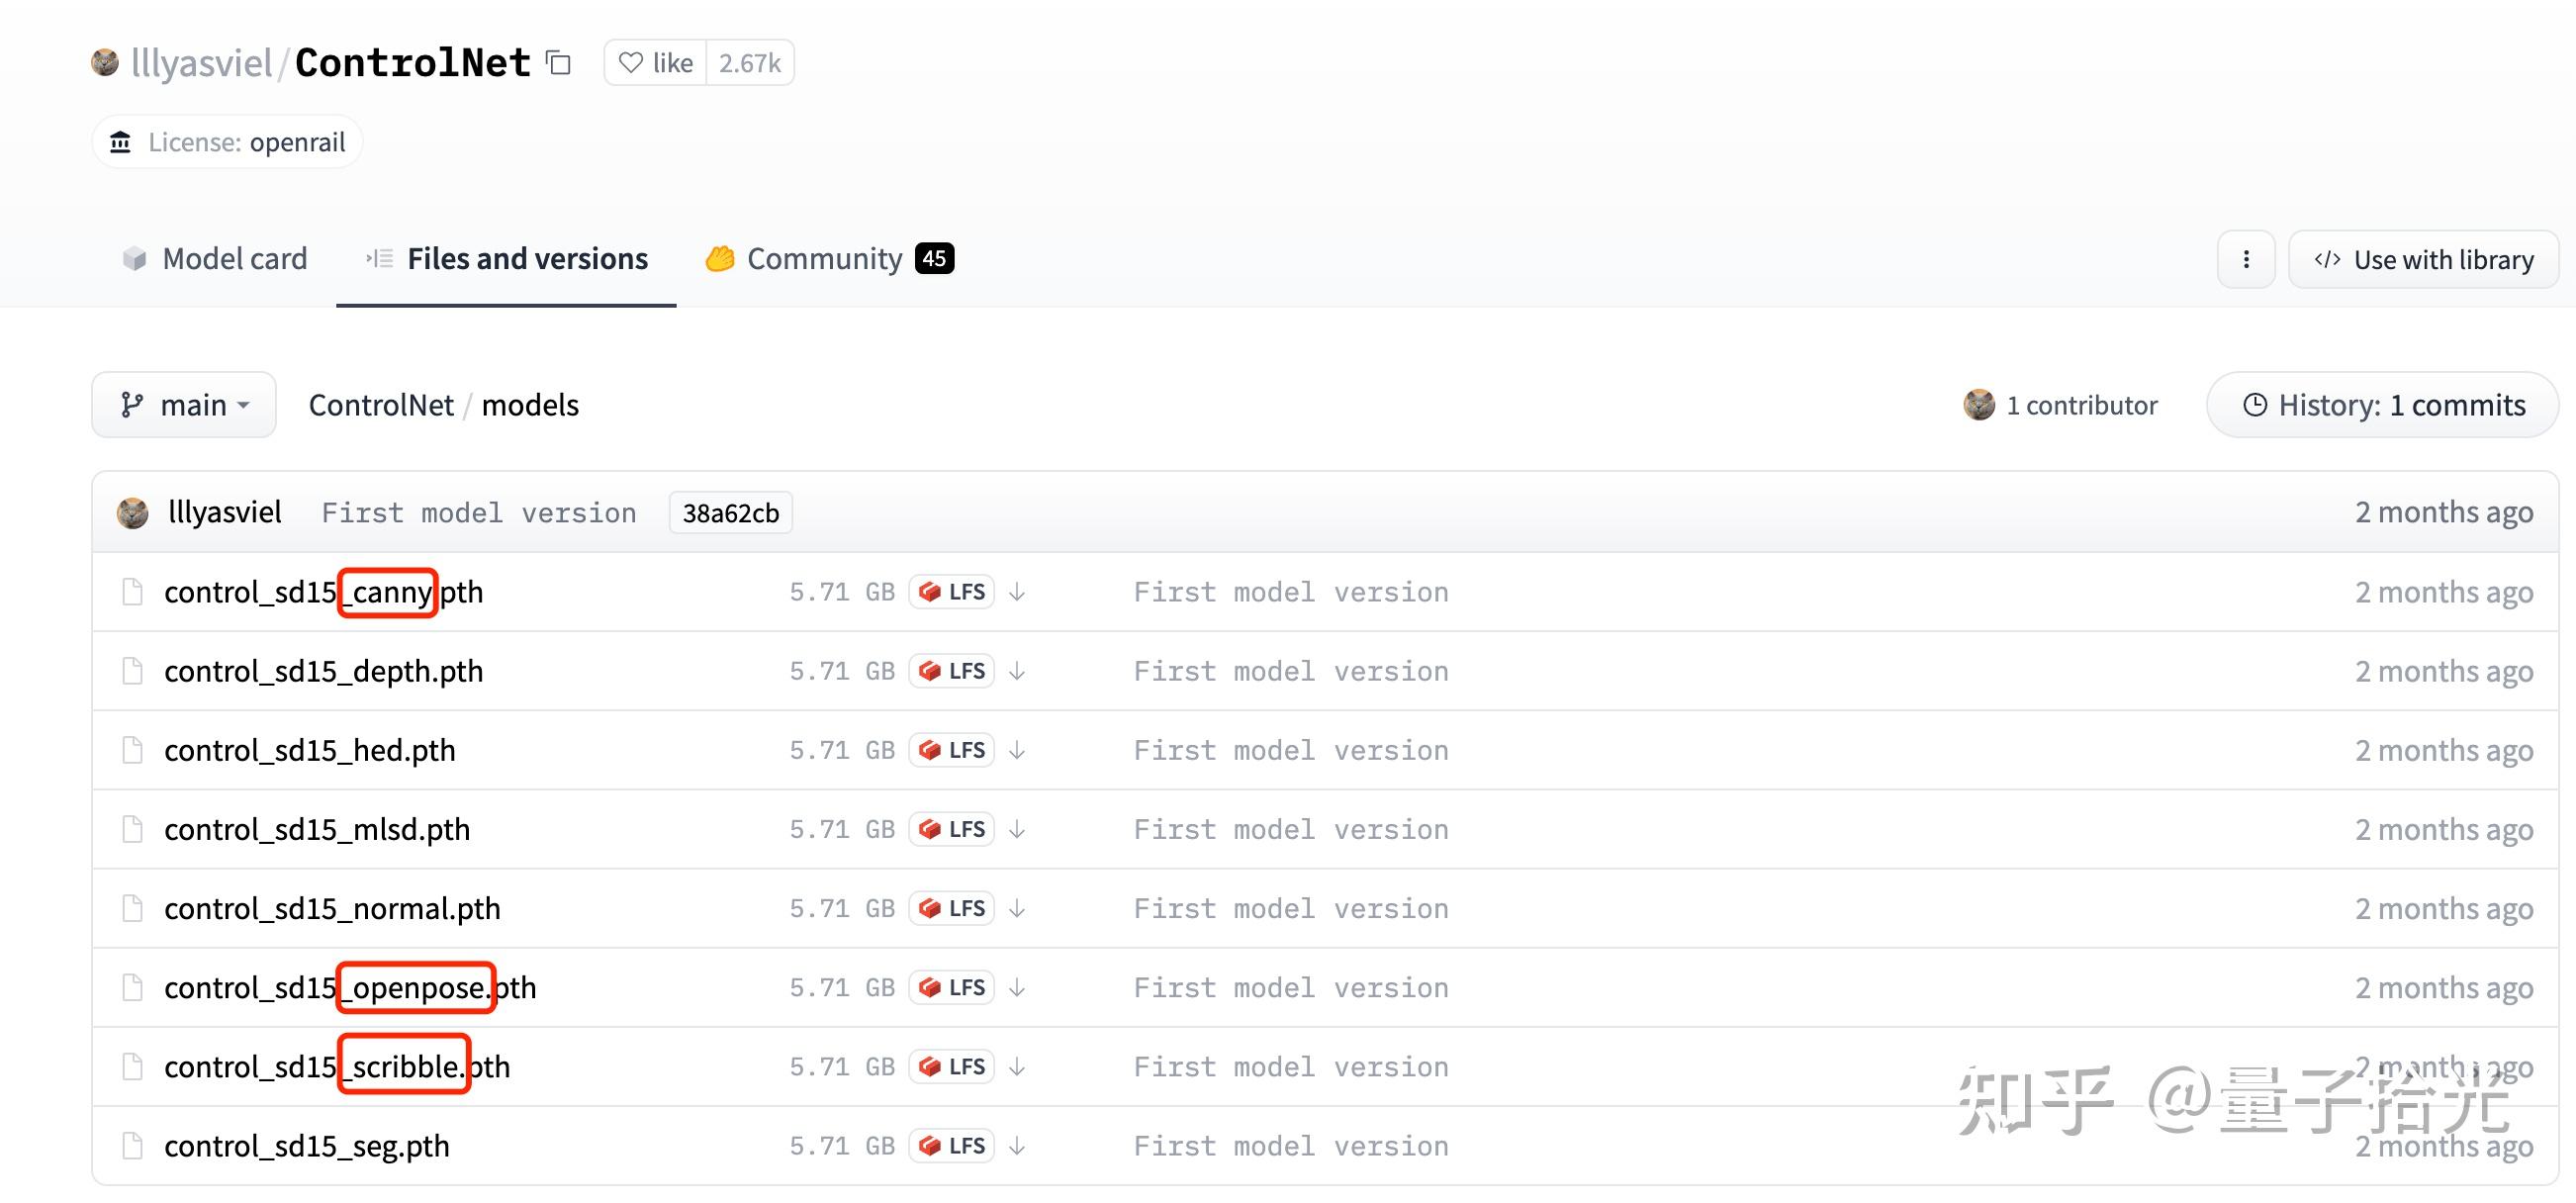Open the control_sd15_scribble.pth file
Image resolution: width=2576 pixels, height=1203 pixels.
coord(337,1067)
